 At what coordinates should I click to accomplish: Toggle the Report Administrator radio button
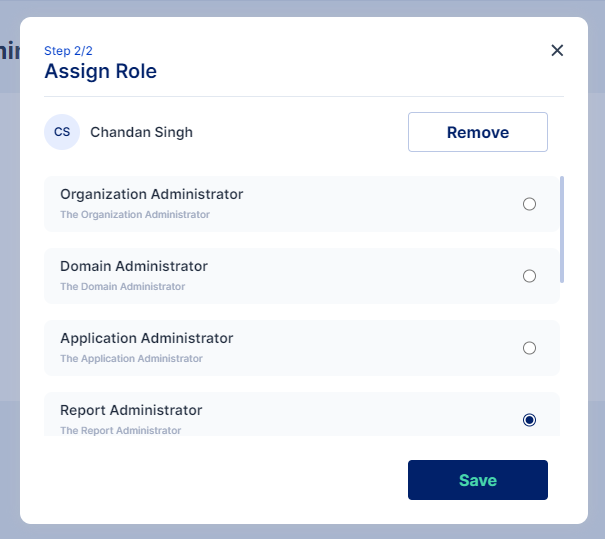pos(529,420)
